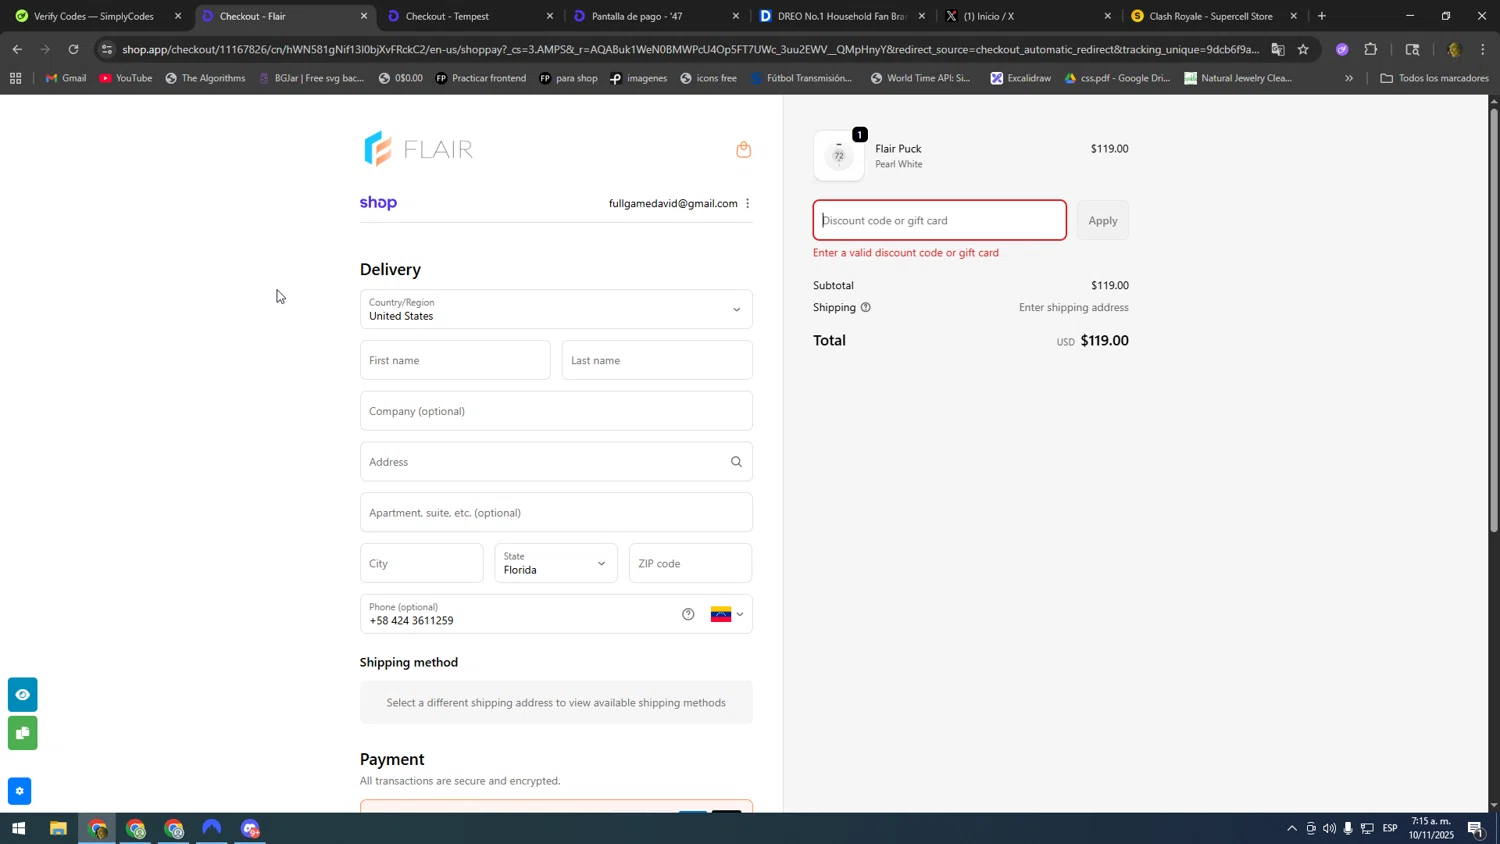
Task: Open Windows Start menu
Action: pyautogui.click(x=18, y=829)
